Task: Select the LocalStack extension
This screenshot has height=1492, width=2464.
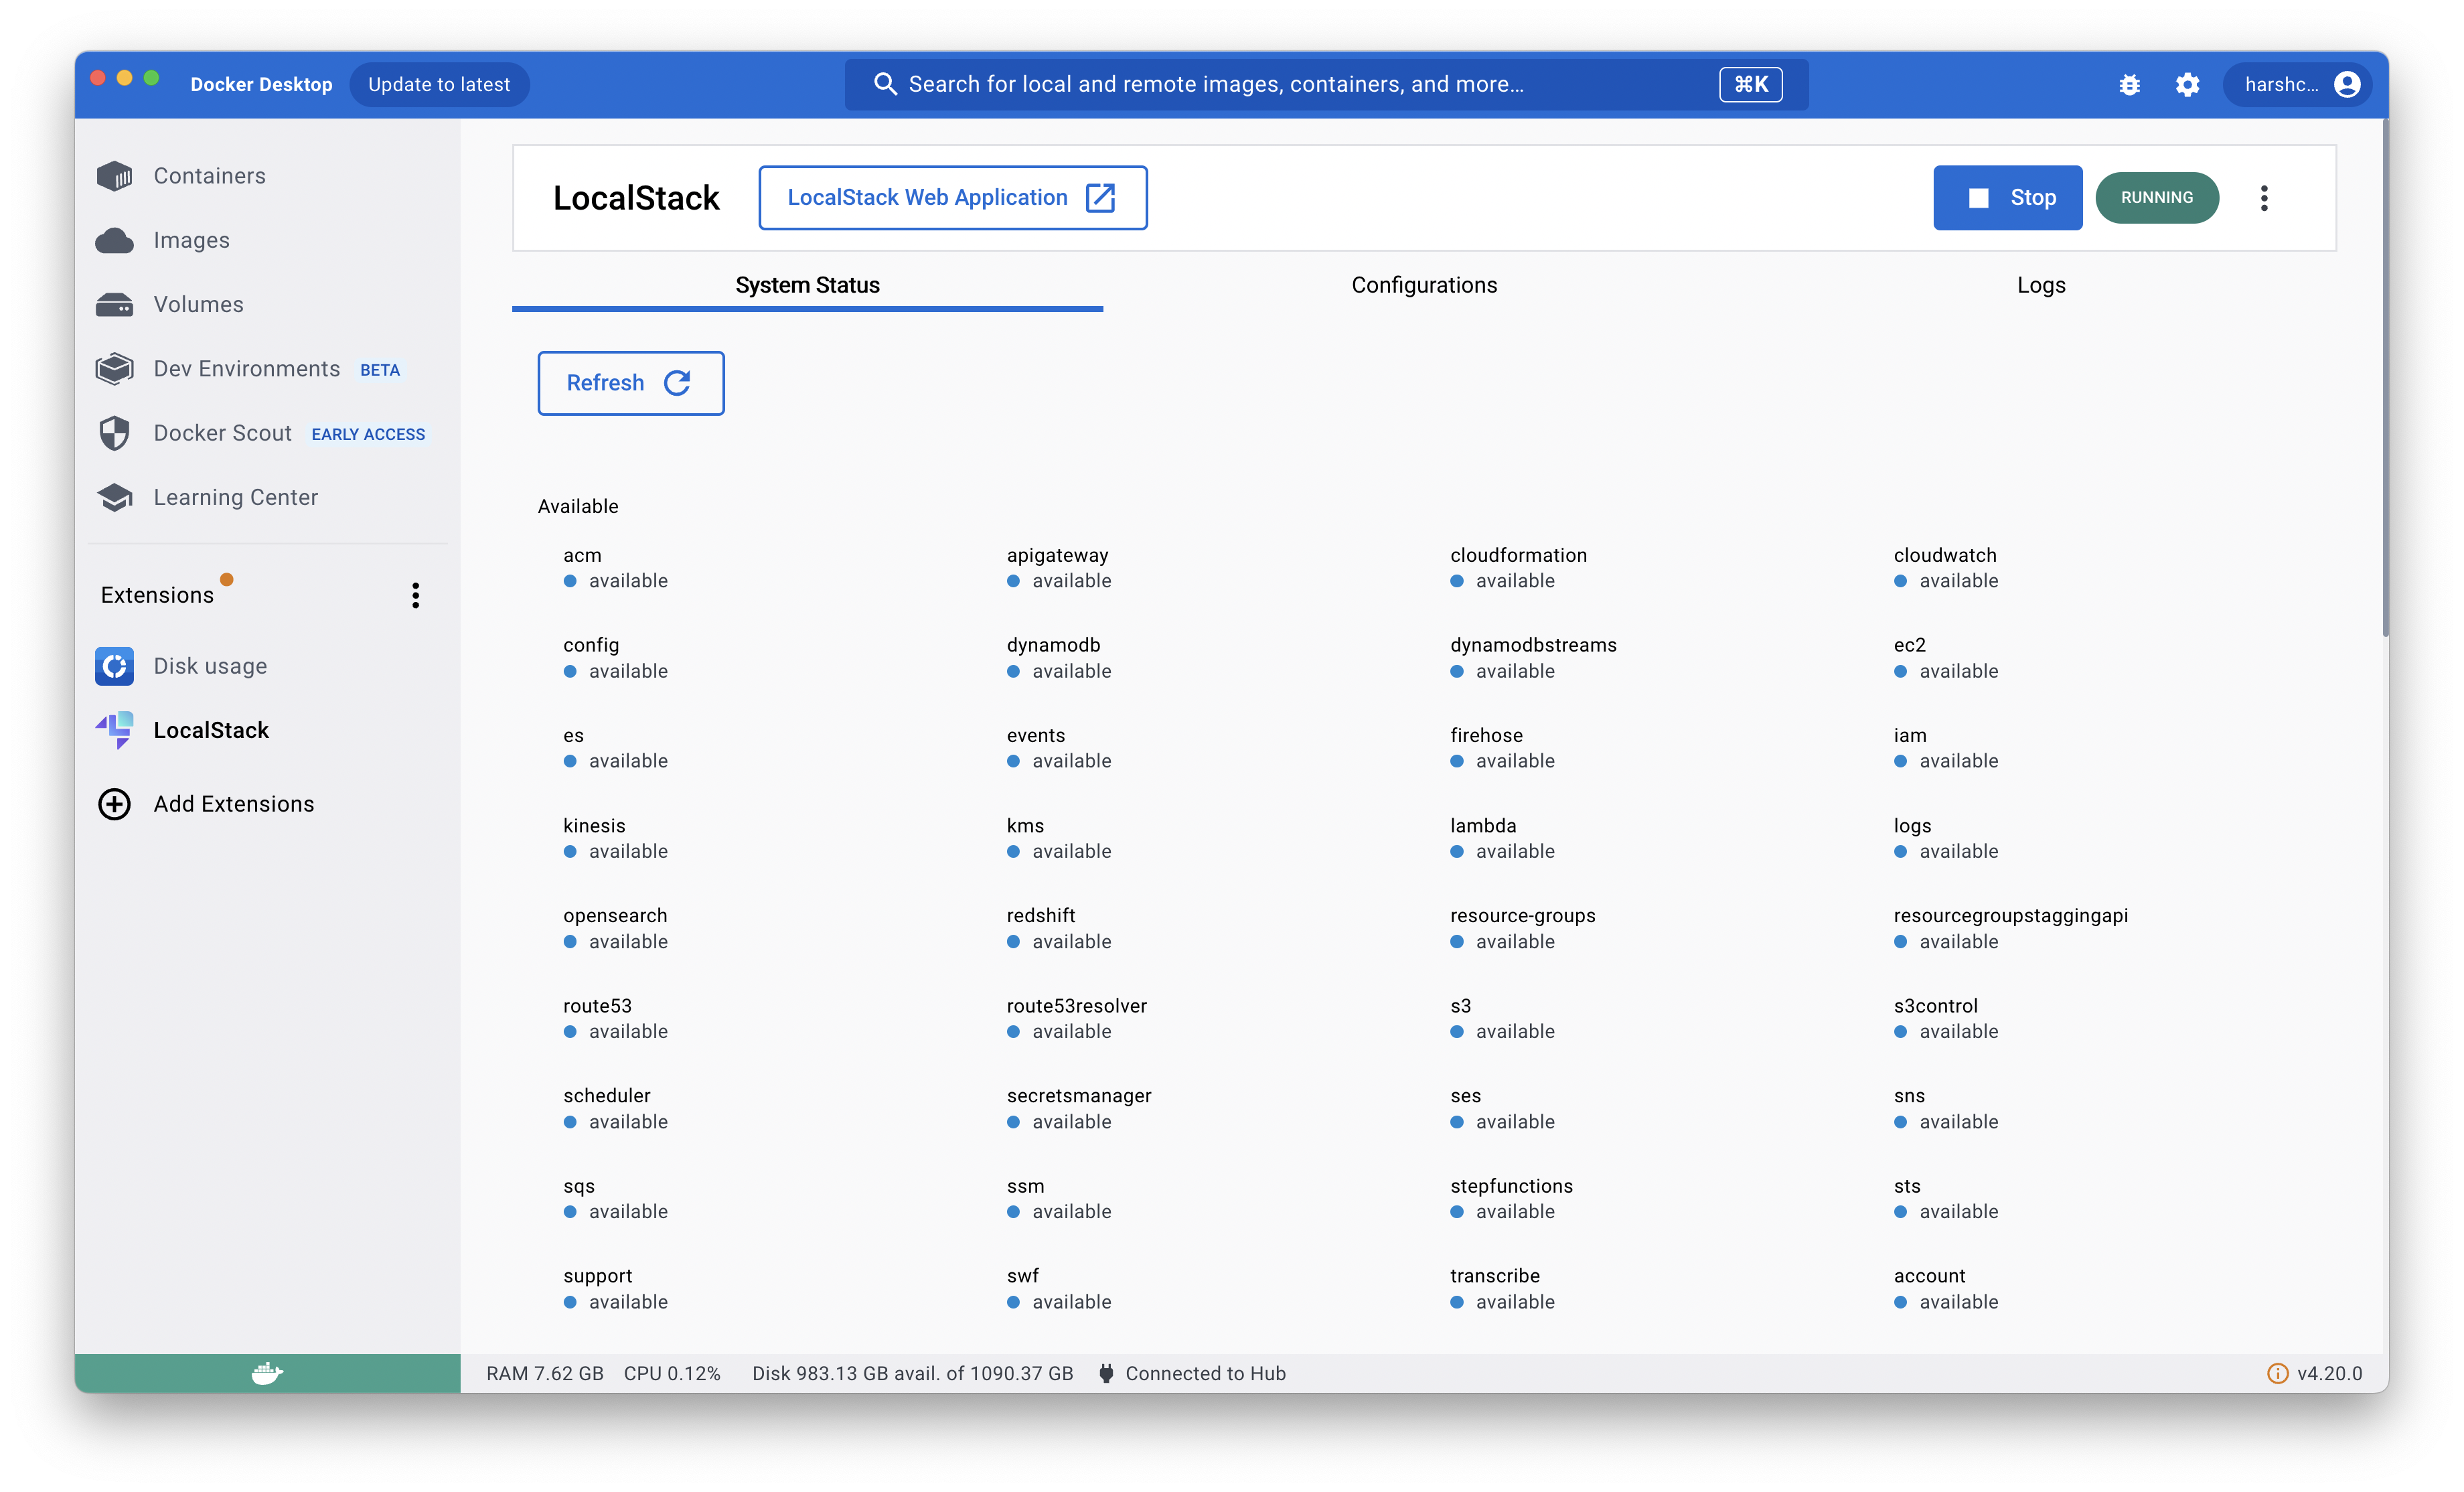Action: [x=213, y=730]
